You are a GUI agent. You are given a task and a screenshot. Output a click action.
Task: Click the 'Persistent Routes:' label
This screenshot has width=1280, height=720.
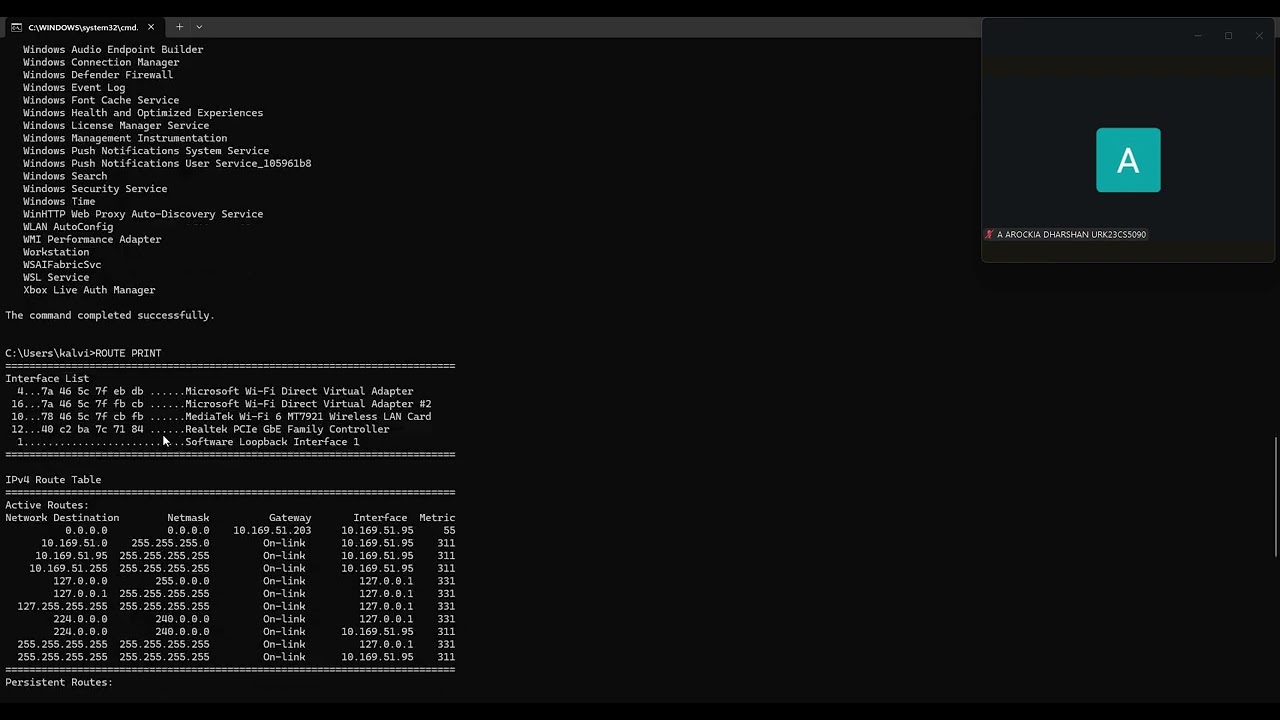[x=59, y=682]
